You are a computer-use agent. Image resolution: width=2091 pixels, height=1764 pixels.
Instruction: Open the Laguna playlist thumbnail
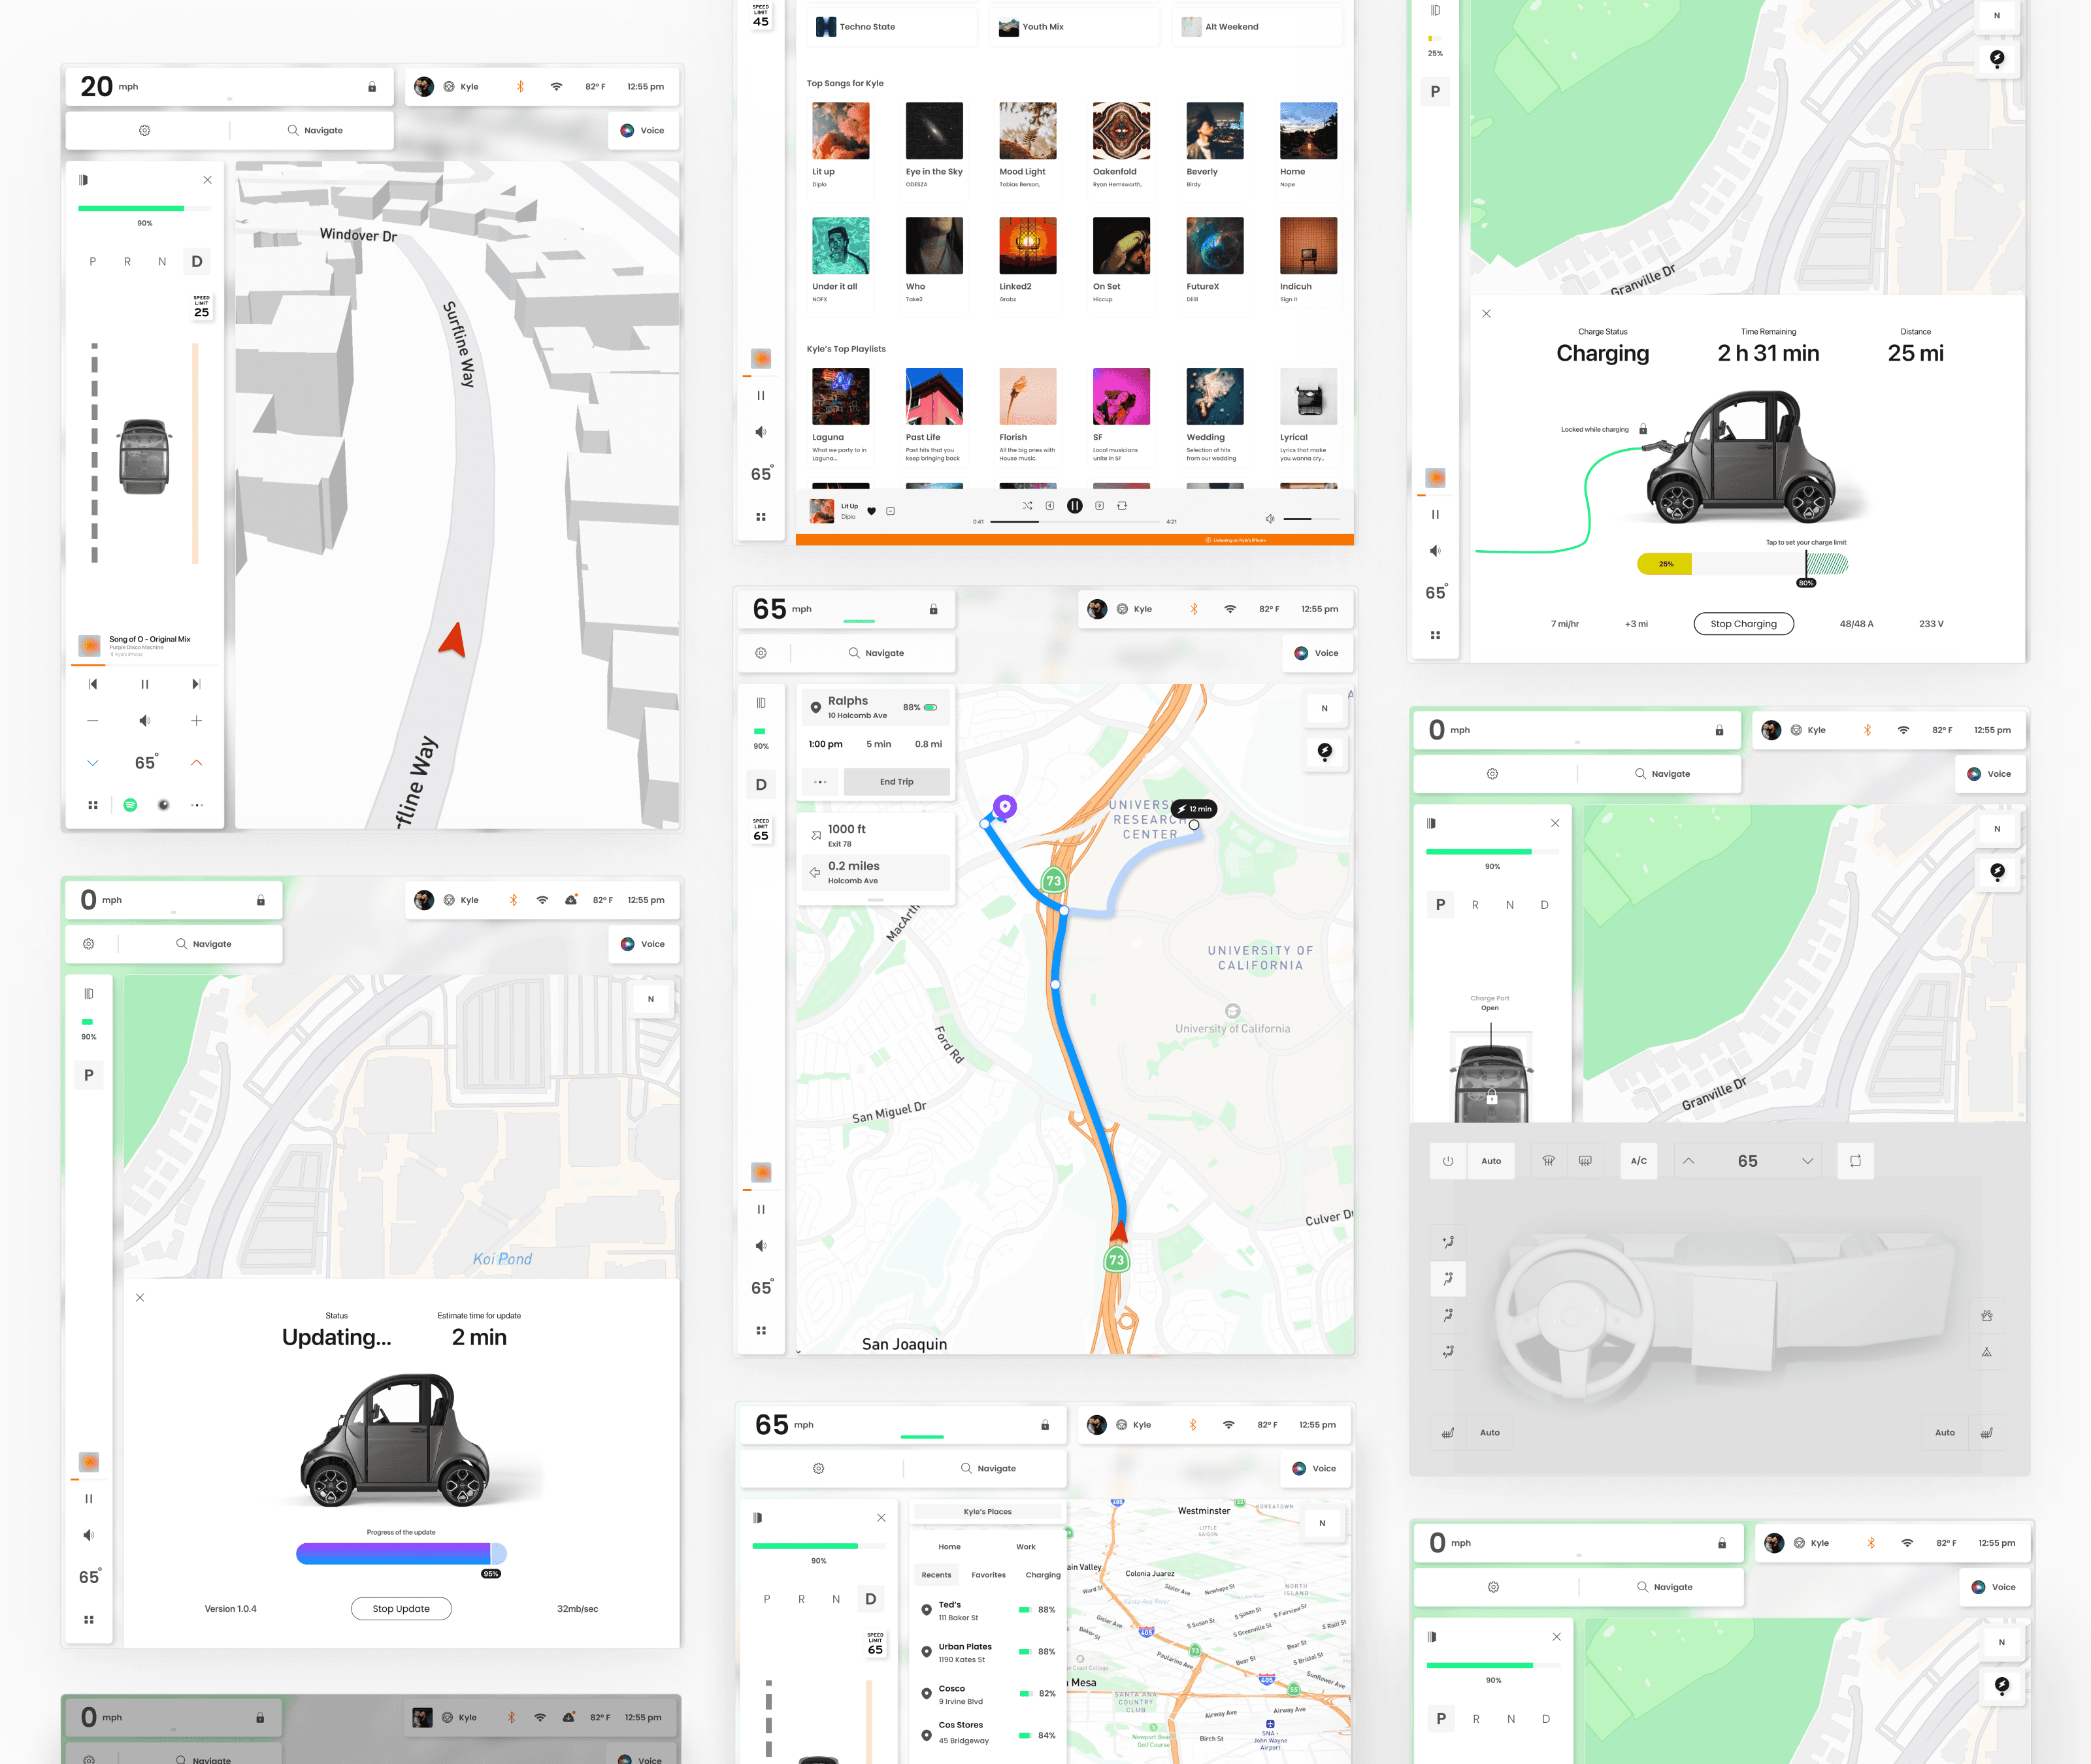[840, 397]
